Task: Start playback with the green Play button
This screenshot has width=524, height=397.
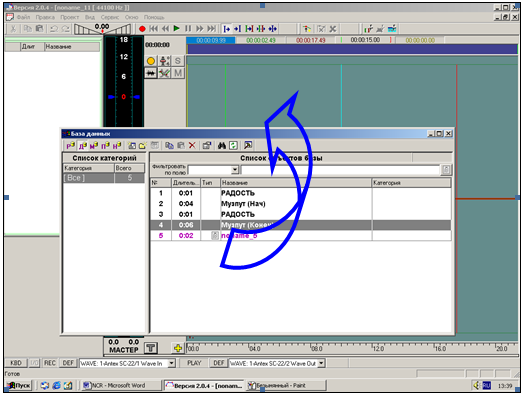Action: 177,29
